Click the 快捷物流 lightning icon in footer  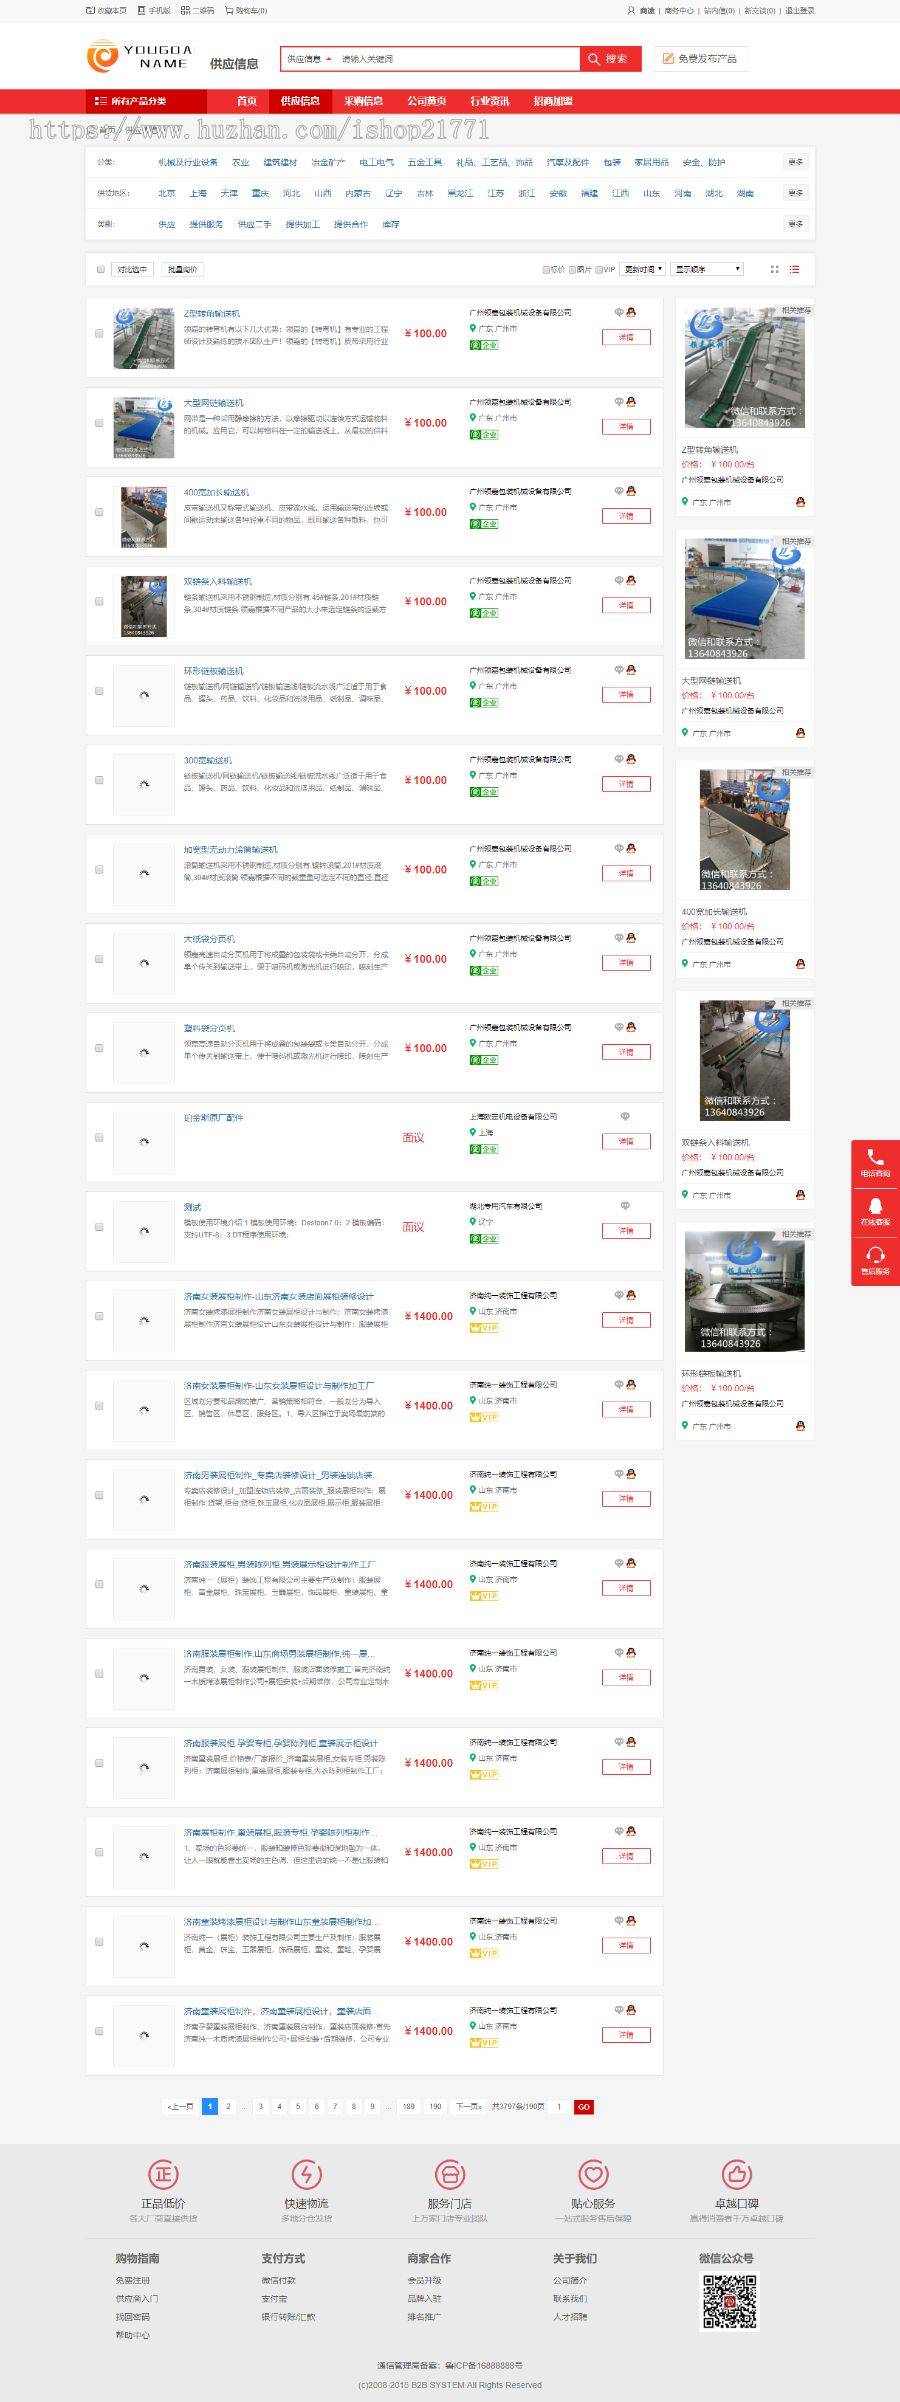point(306,2174)
